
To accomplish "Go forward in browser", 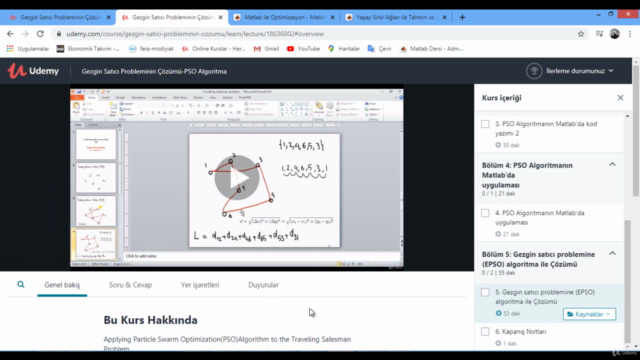I will point(25,34).
